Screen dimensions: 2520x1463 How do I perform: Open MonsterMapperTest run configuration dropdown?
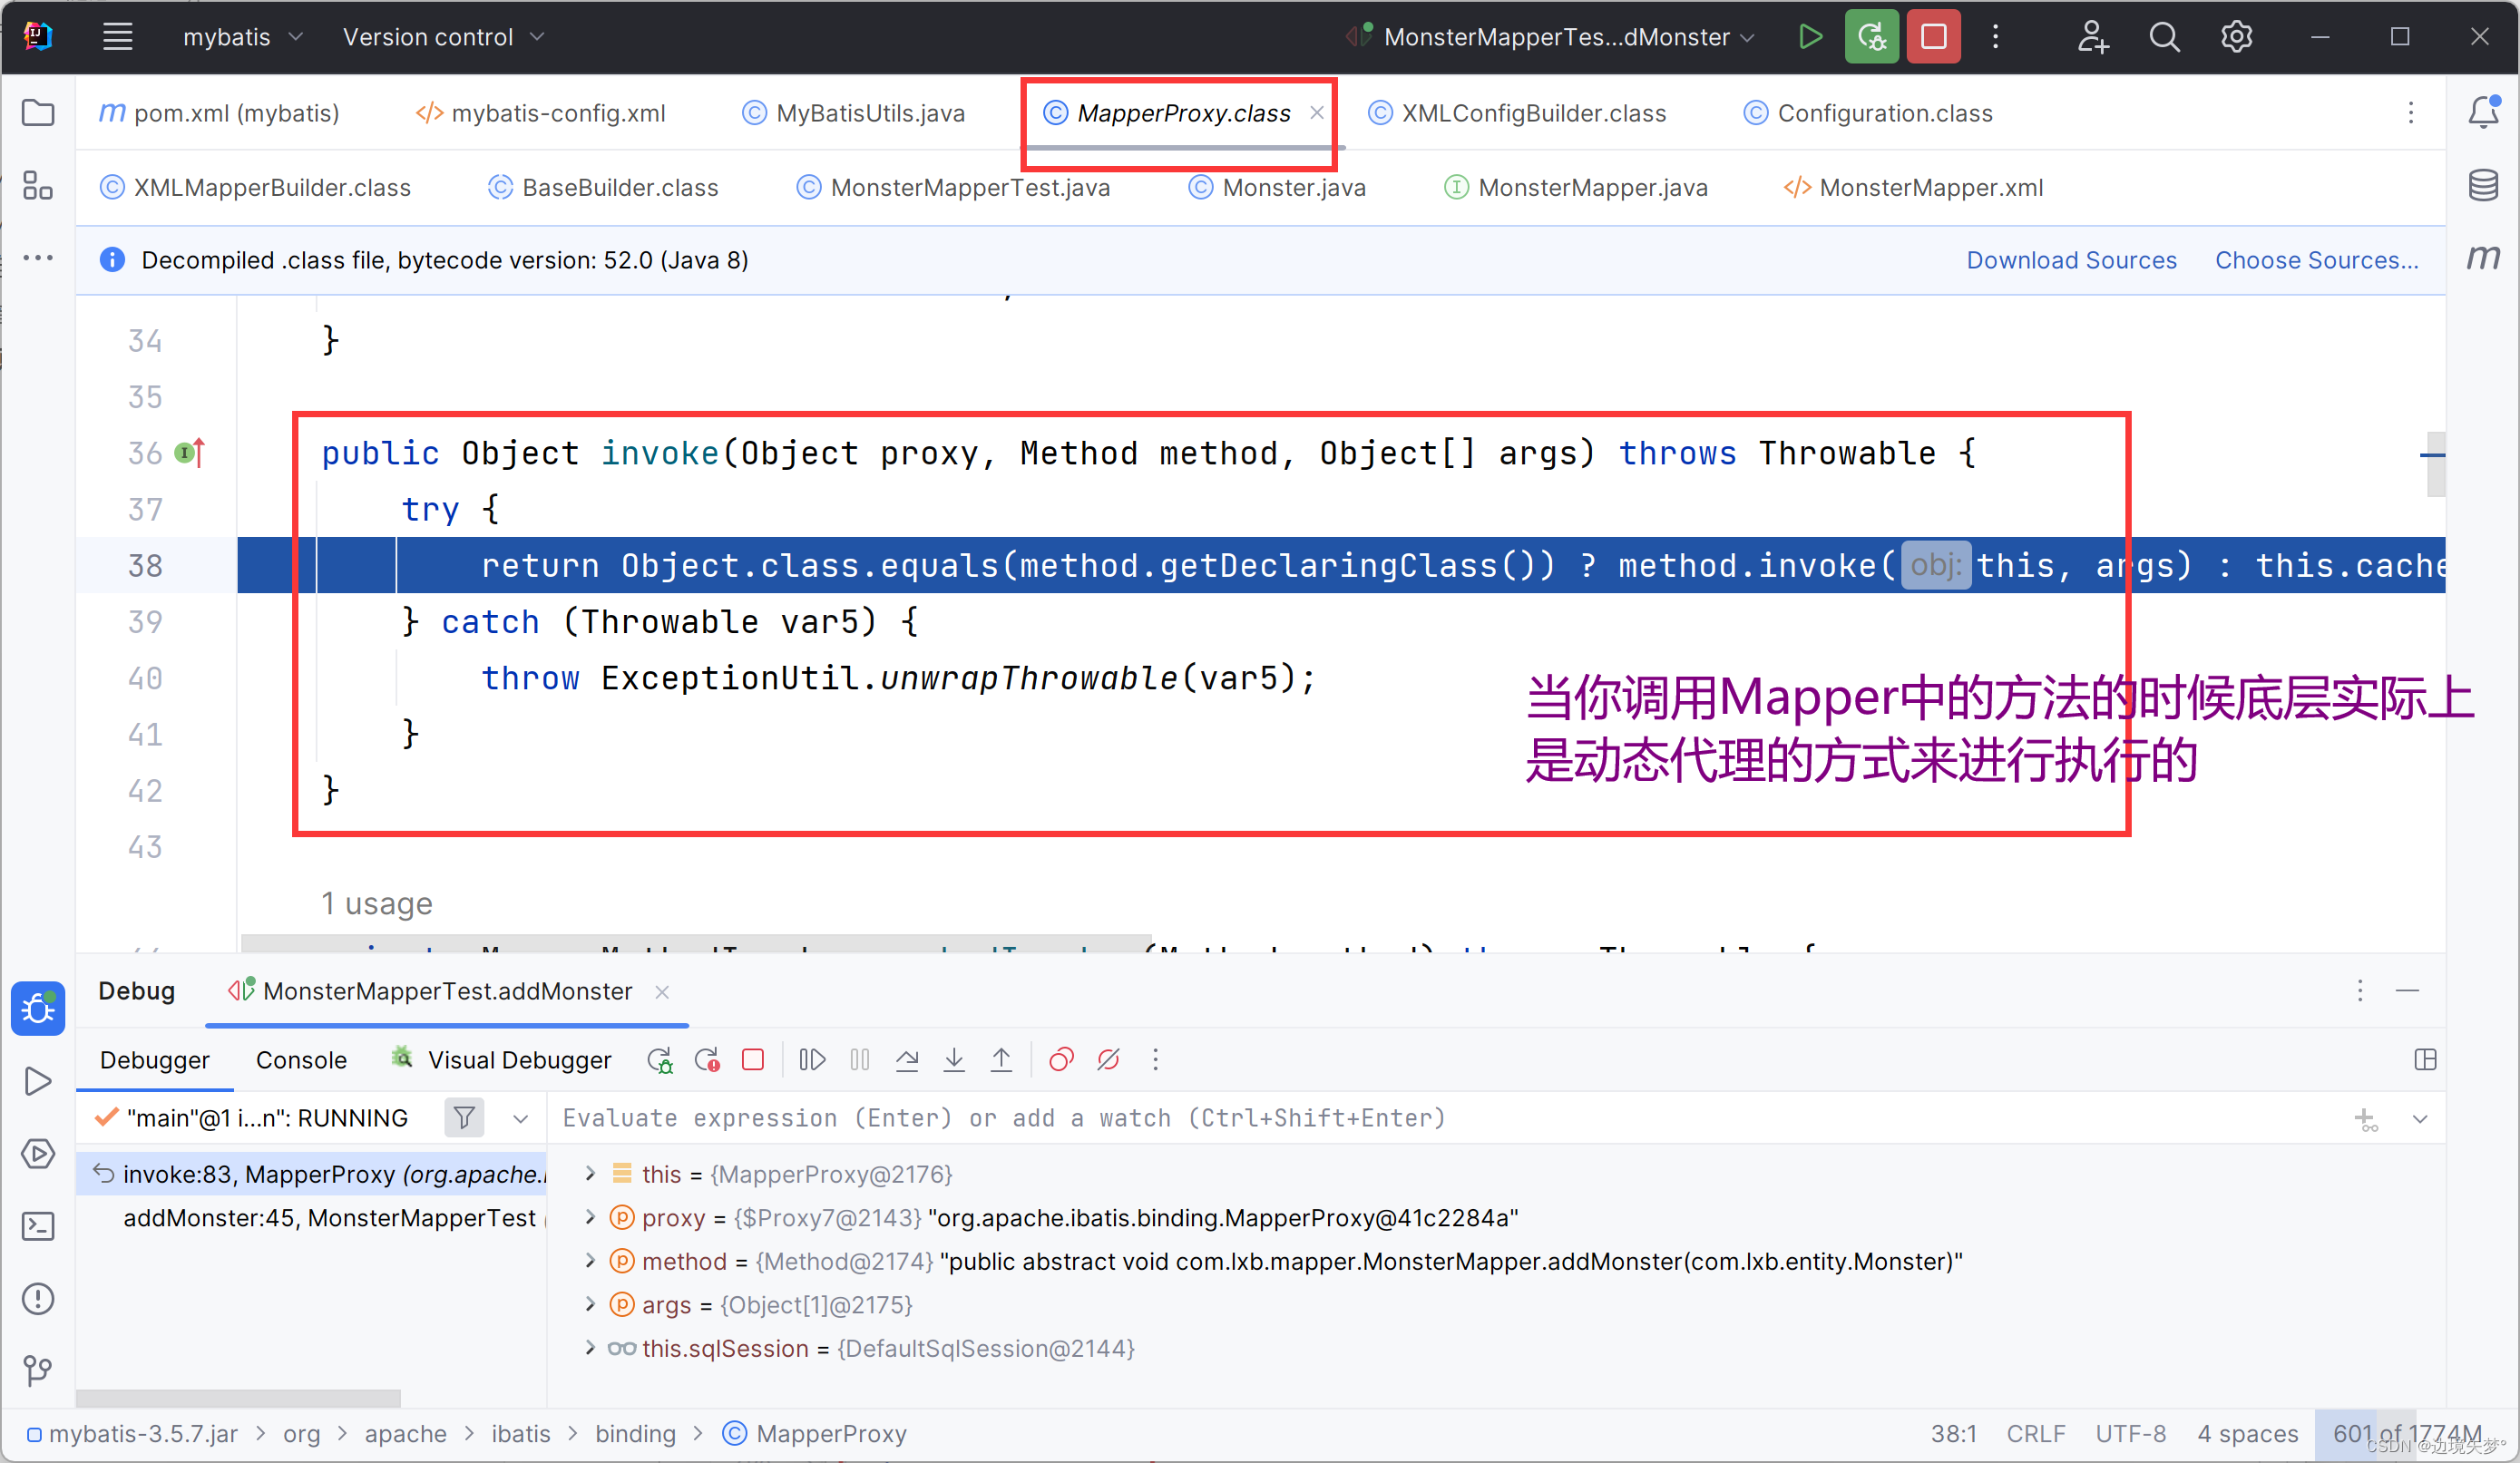[x=1556, y=37]
